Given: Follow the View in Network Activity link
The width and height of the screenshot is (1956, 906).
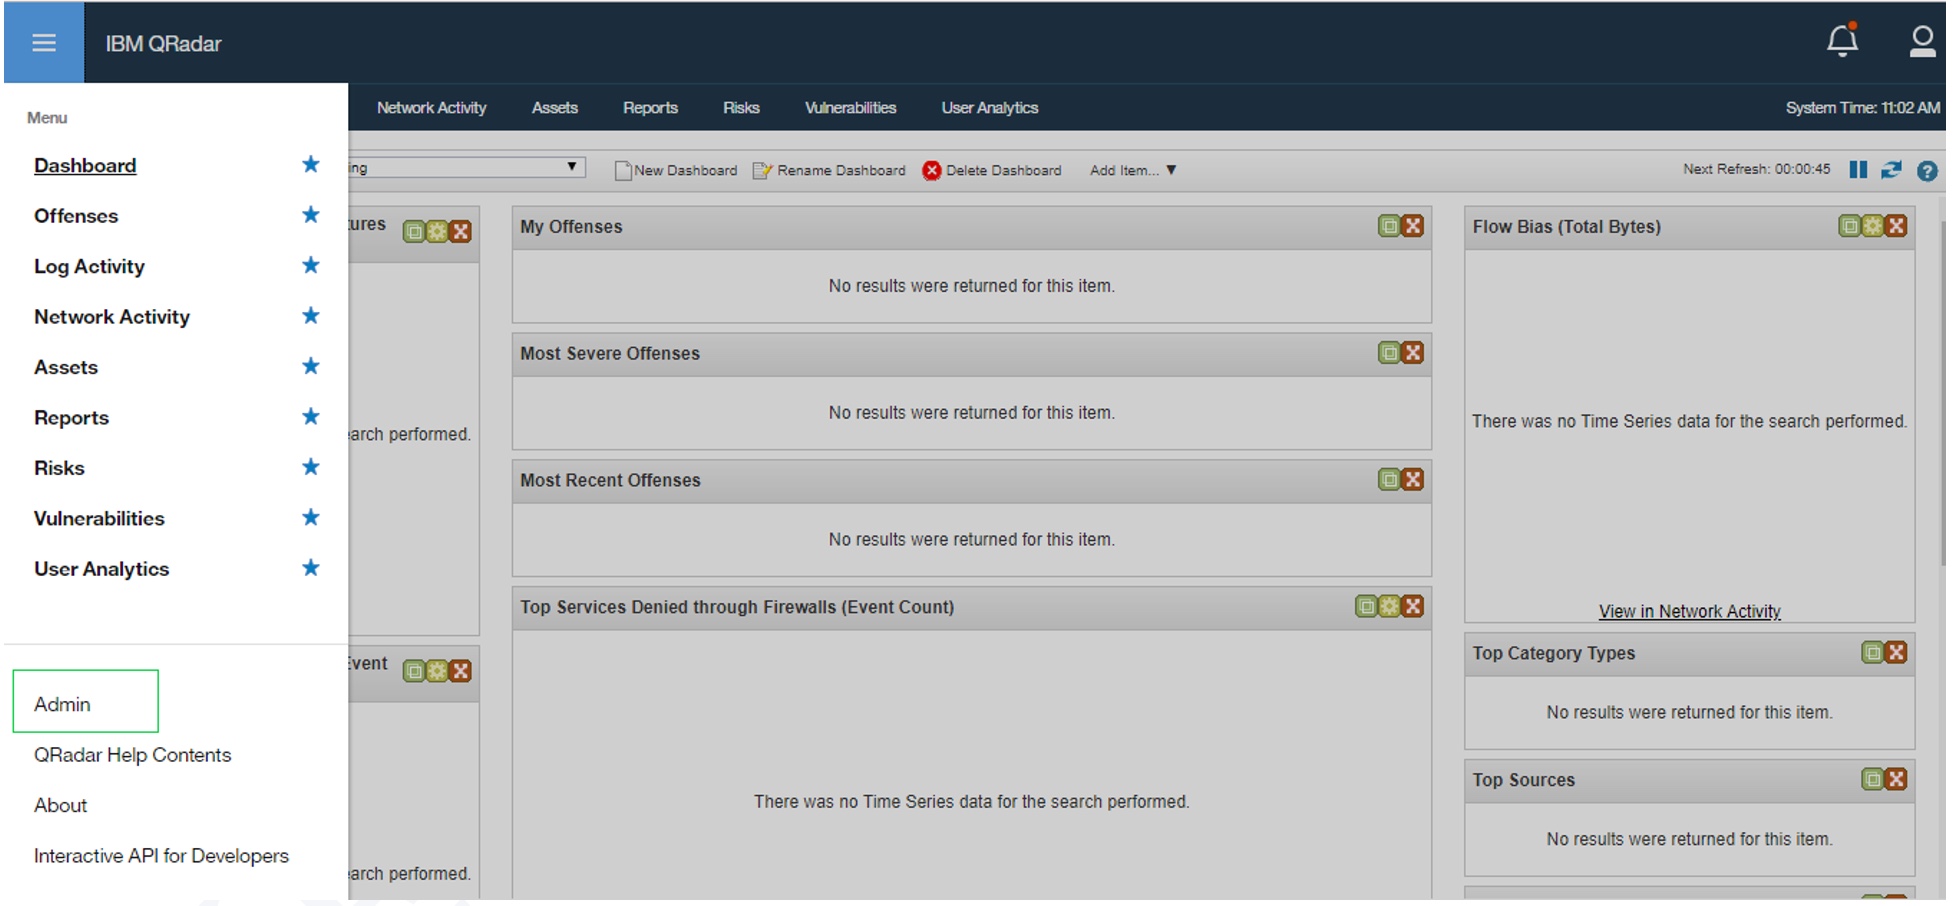Looking at the screenshot, I should [1689, 611].
